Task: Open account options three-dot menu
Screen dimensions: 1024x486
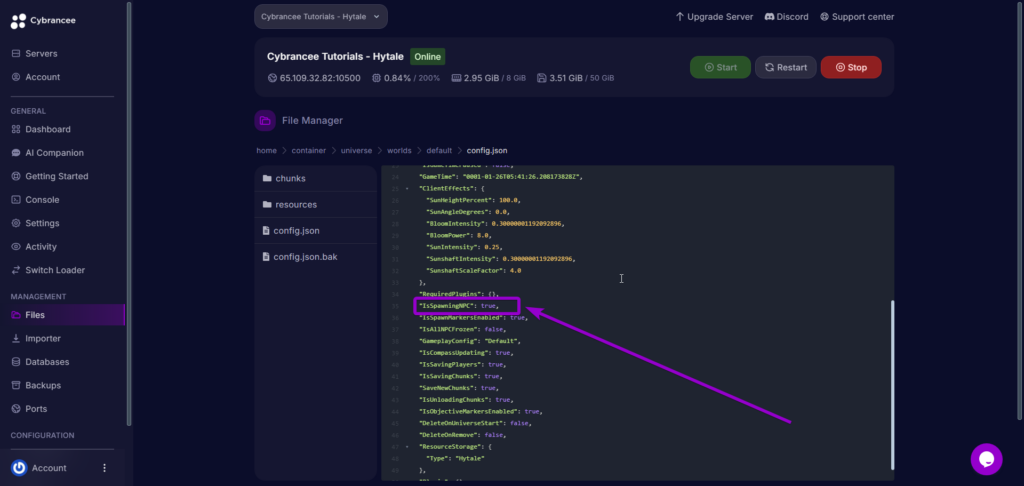Action: pos(104,468)
